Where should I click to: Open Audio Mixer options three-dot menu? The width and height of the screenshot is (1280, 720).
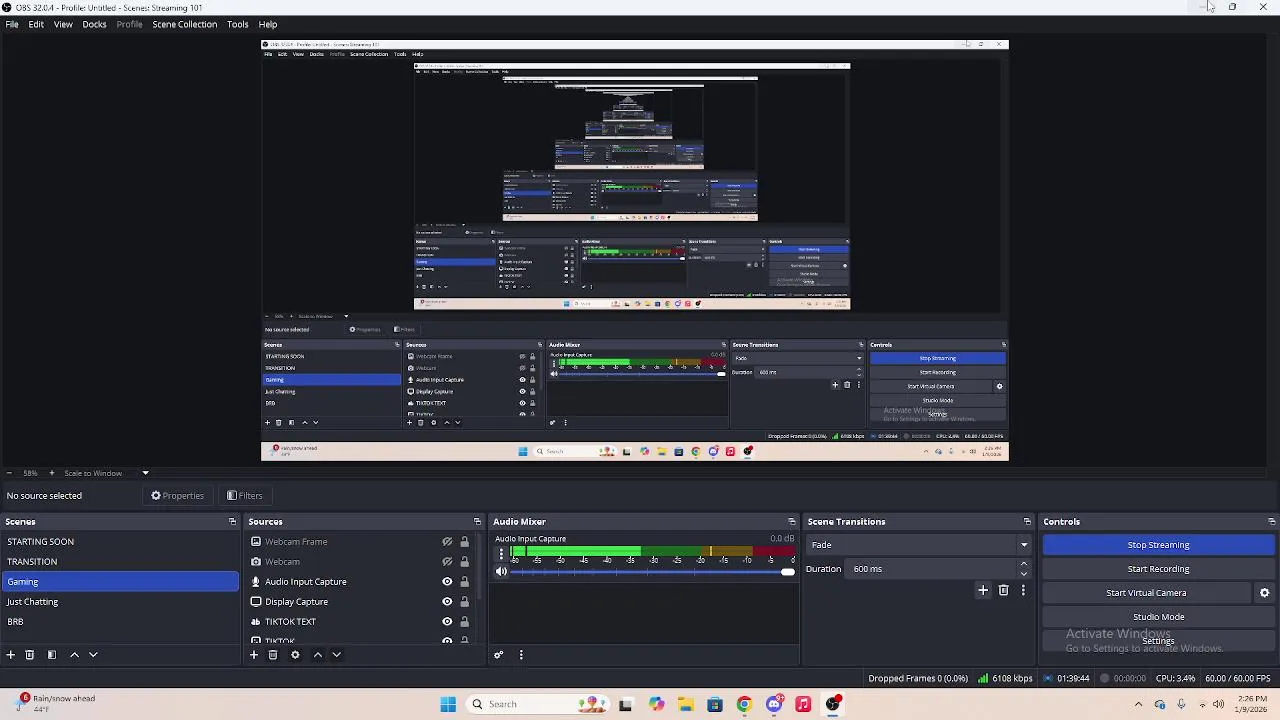point(521,655)
